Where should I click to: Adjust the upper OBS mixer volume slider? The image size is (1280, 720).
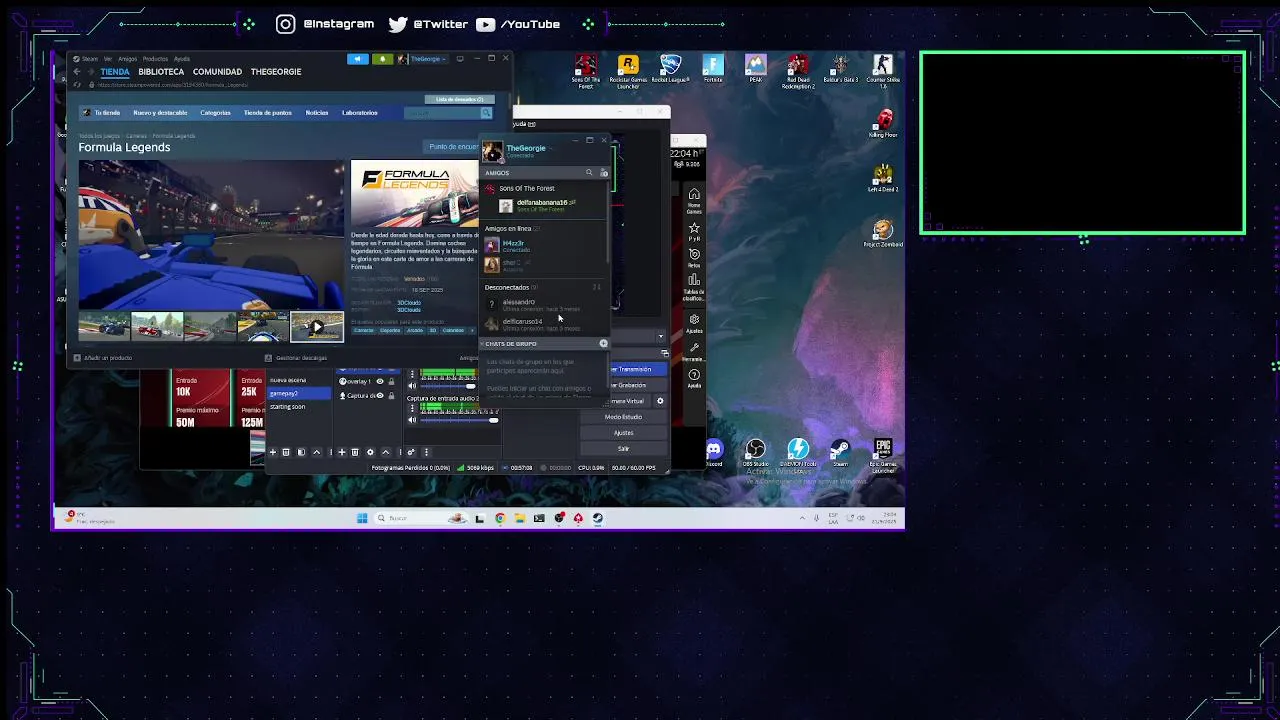coord(449,386)
